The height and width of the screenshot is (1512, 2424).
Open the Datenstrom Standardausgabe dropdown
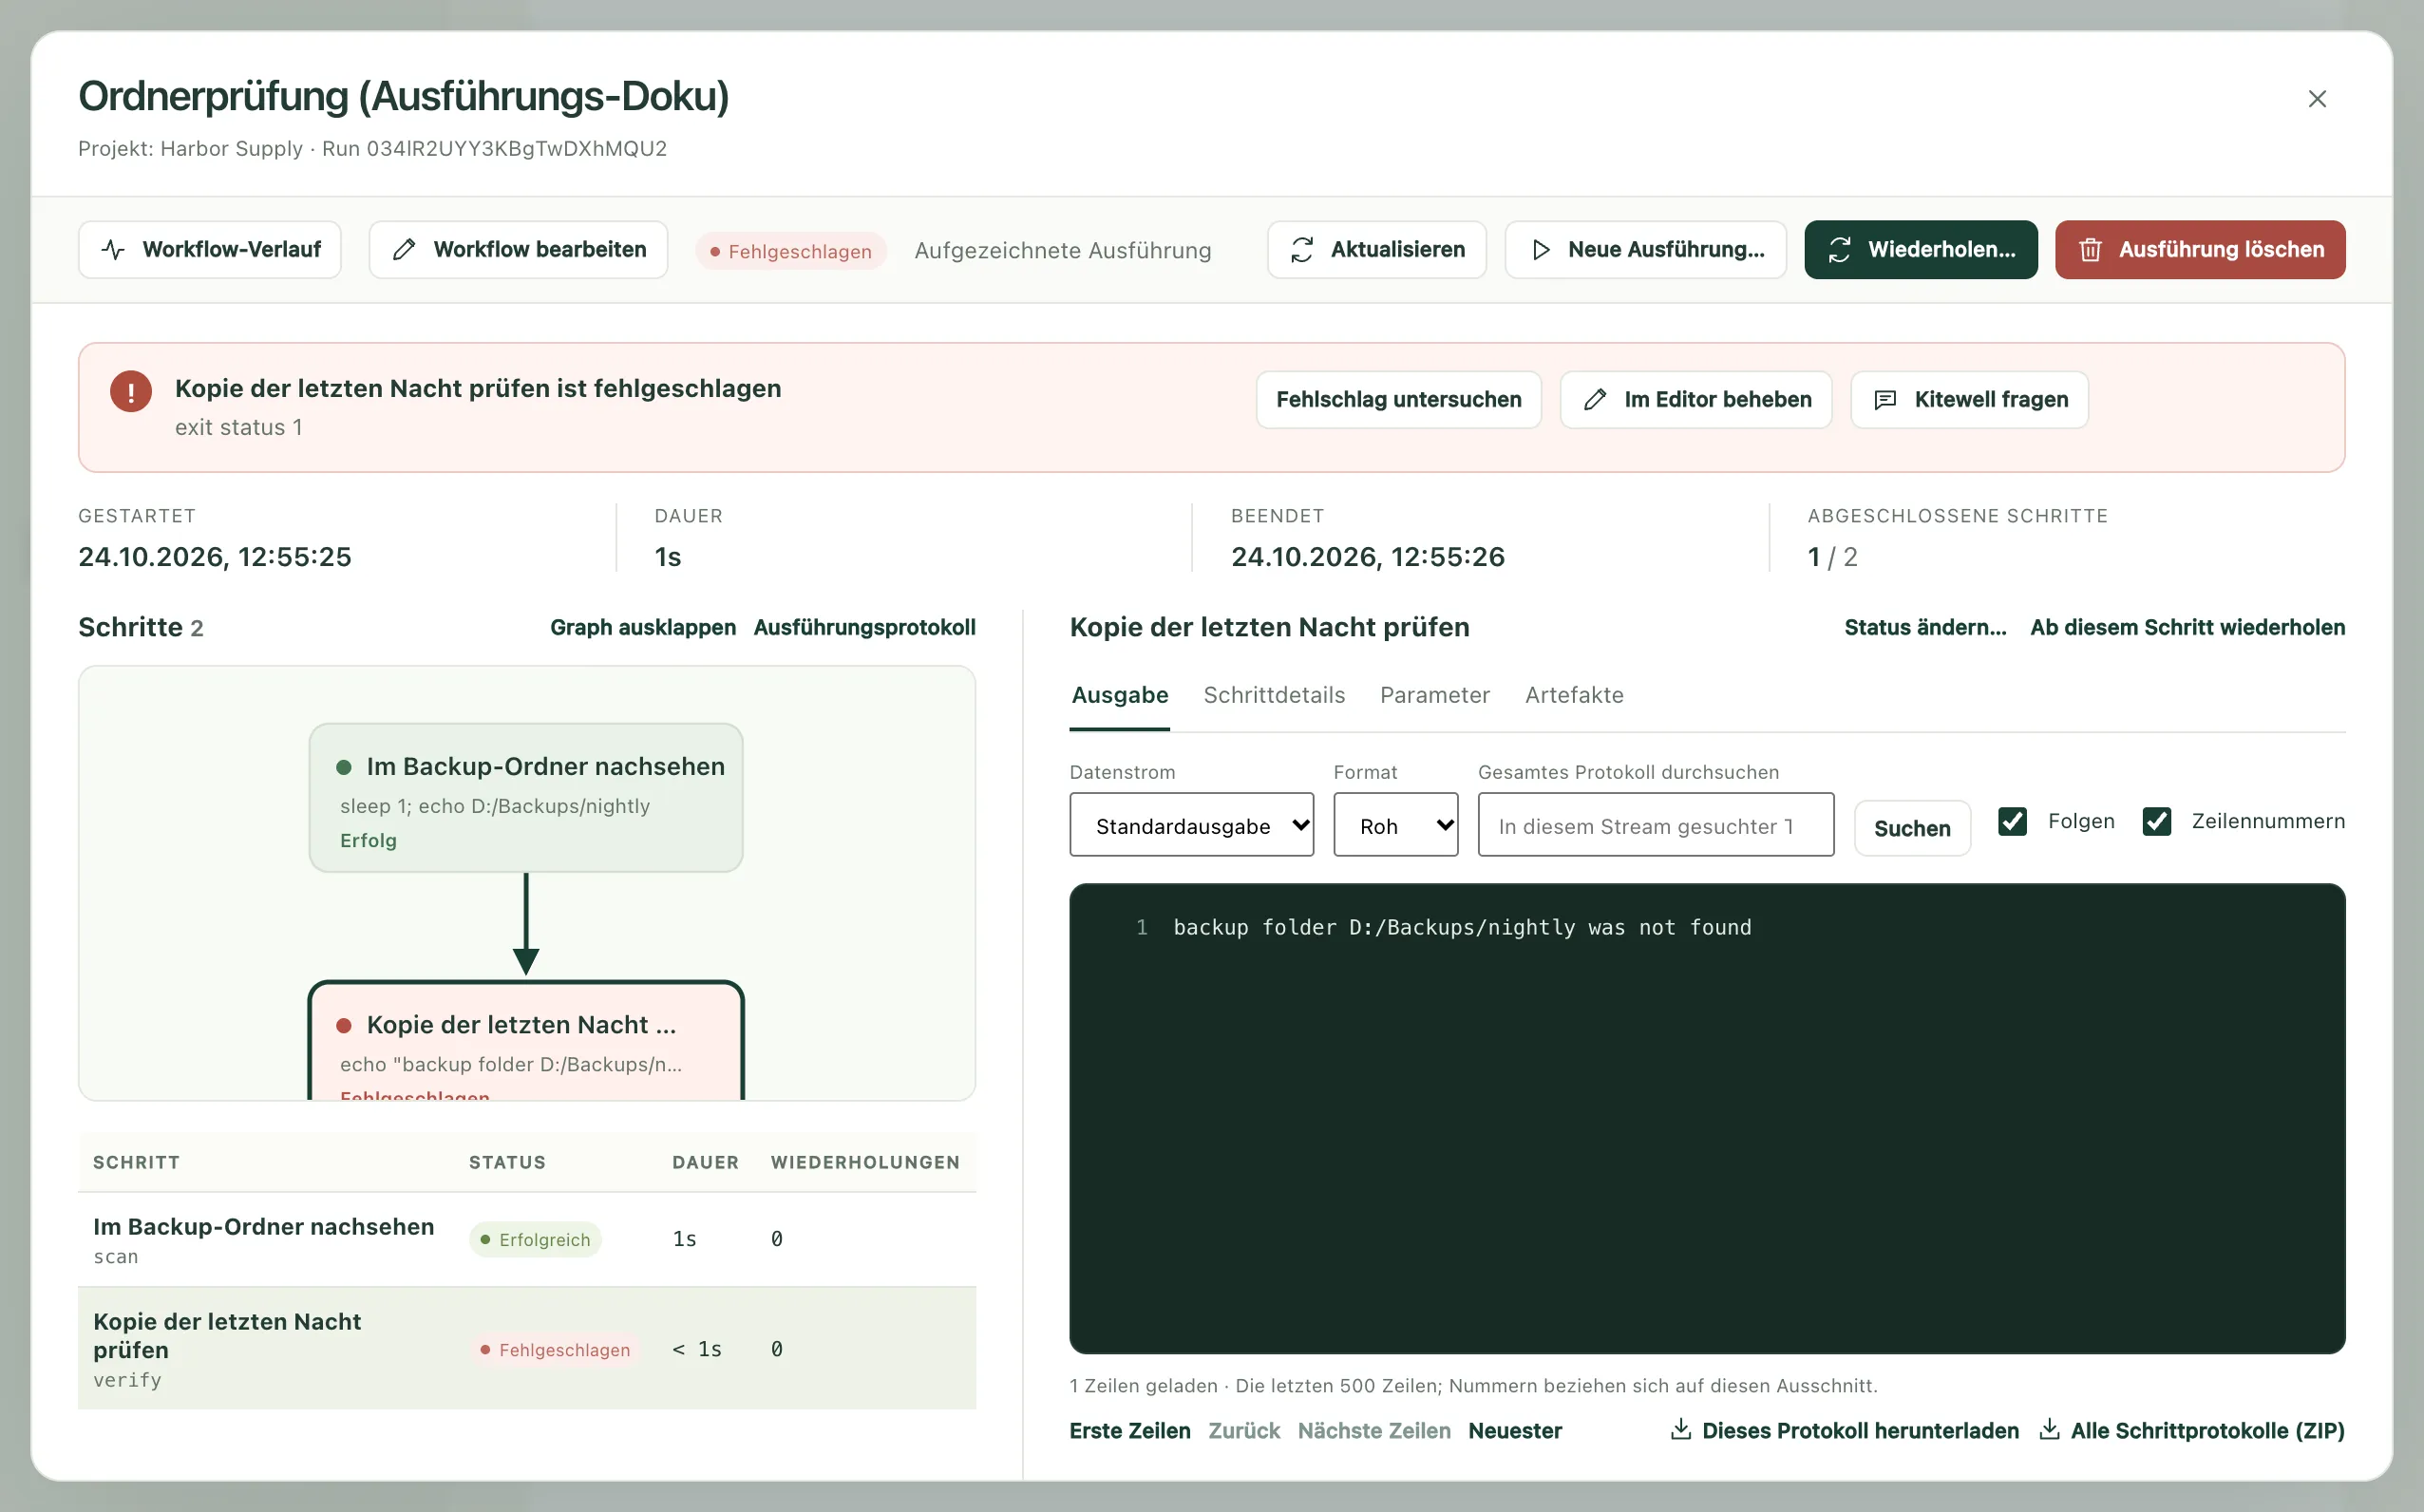pyautogui.click(x=1191, y=825)
